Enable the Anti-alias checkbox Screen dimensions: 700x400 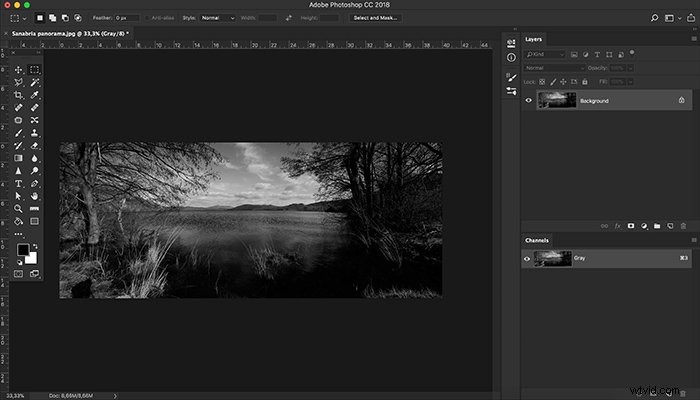click(147, 18)
